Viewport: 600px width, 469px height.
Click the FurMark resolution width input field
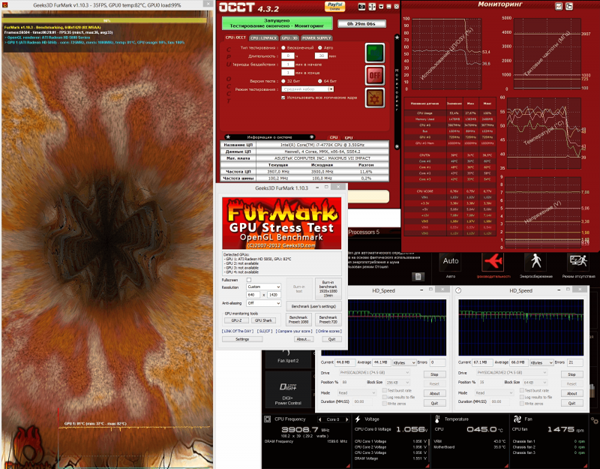(254, 295)
